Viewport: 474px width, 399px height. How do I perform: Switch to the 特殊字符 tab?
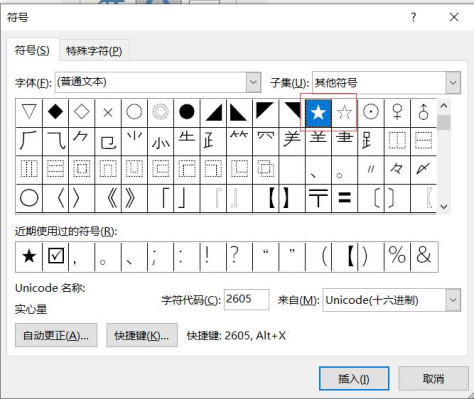tap(94, 51)
